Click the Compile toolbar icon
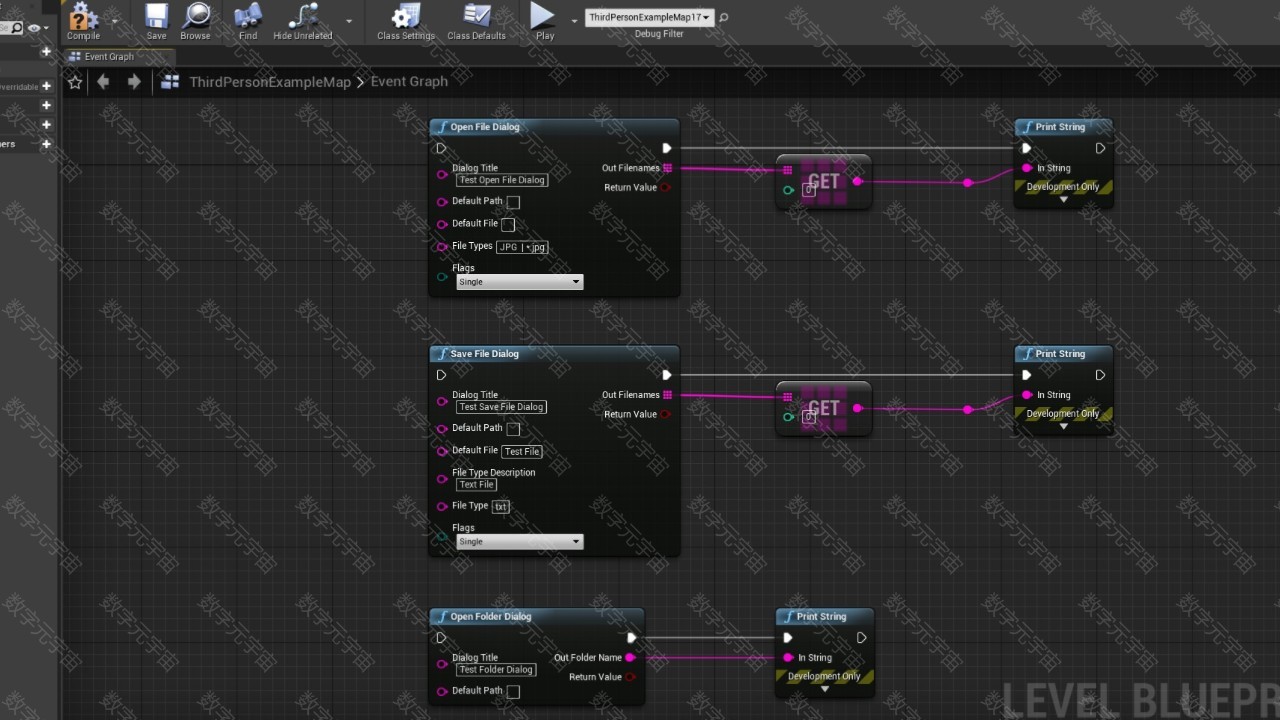 point(82,17)
